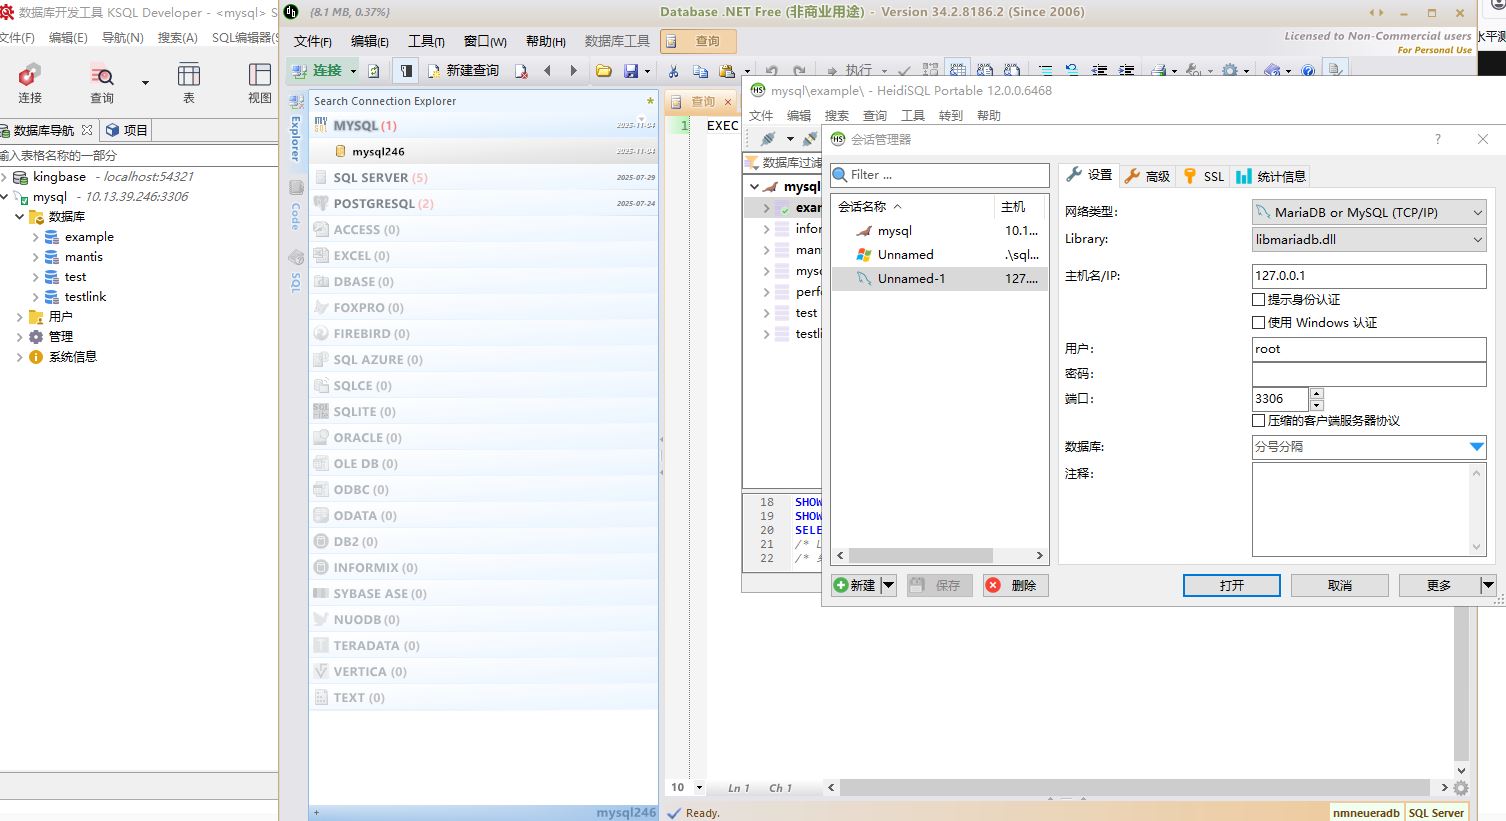Click the 打开 open button
The width and height of the screenshot is (1506, 821).
pyautogui.click(x=1231, y=585)
